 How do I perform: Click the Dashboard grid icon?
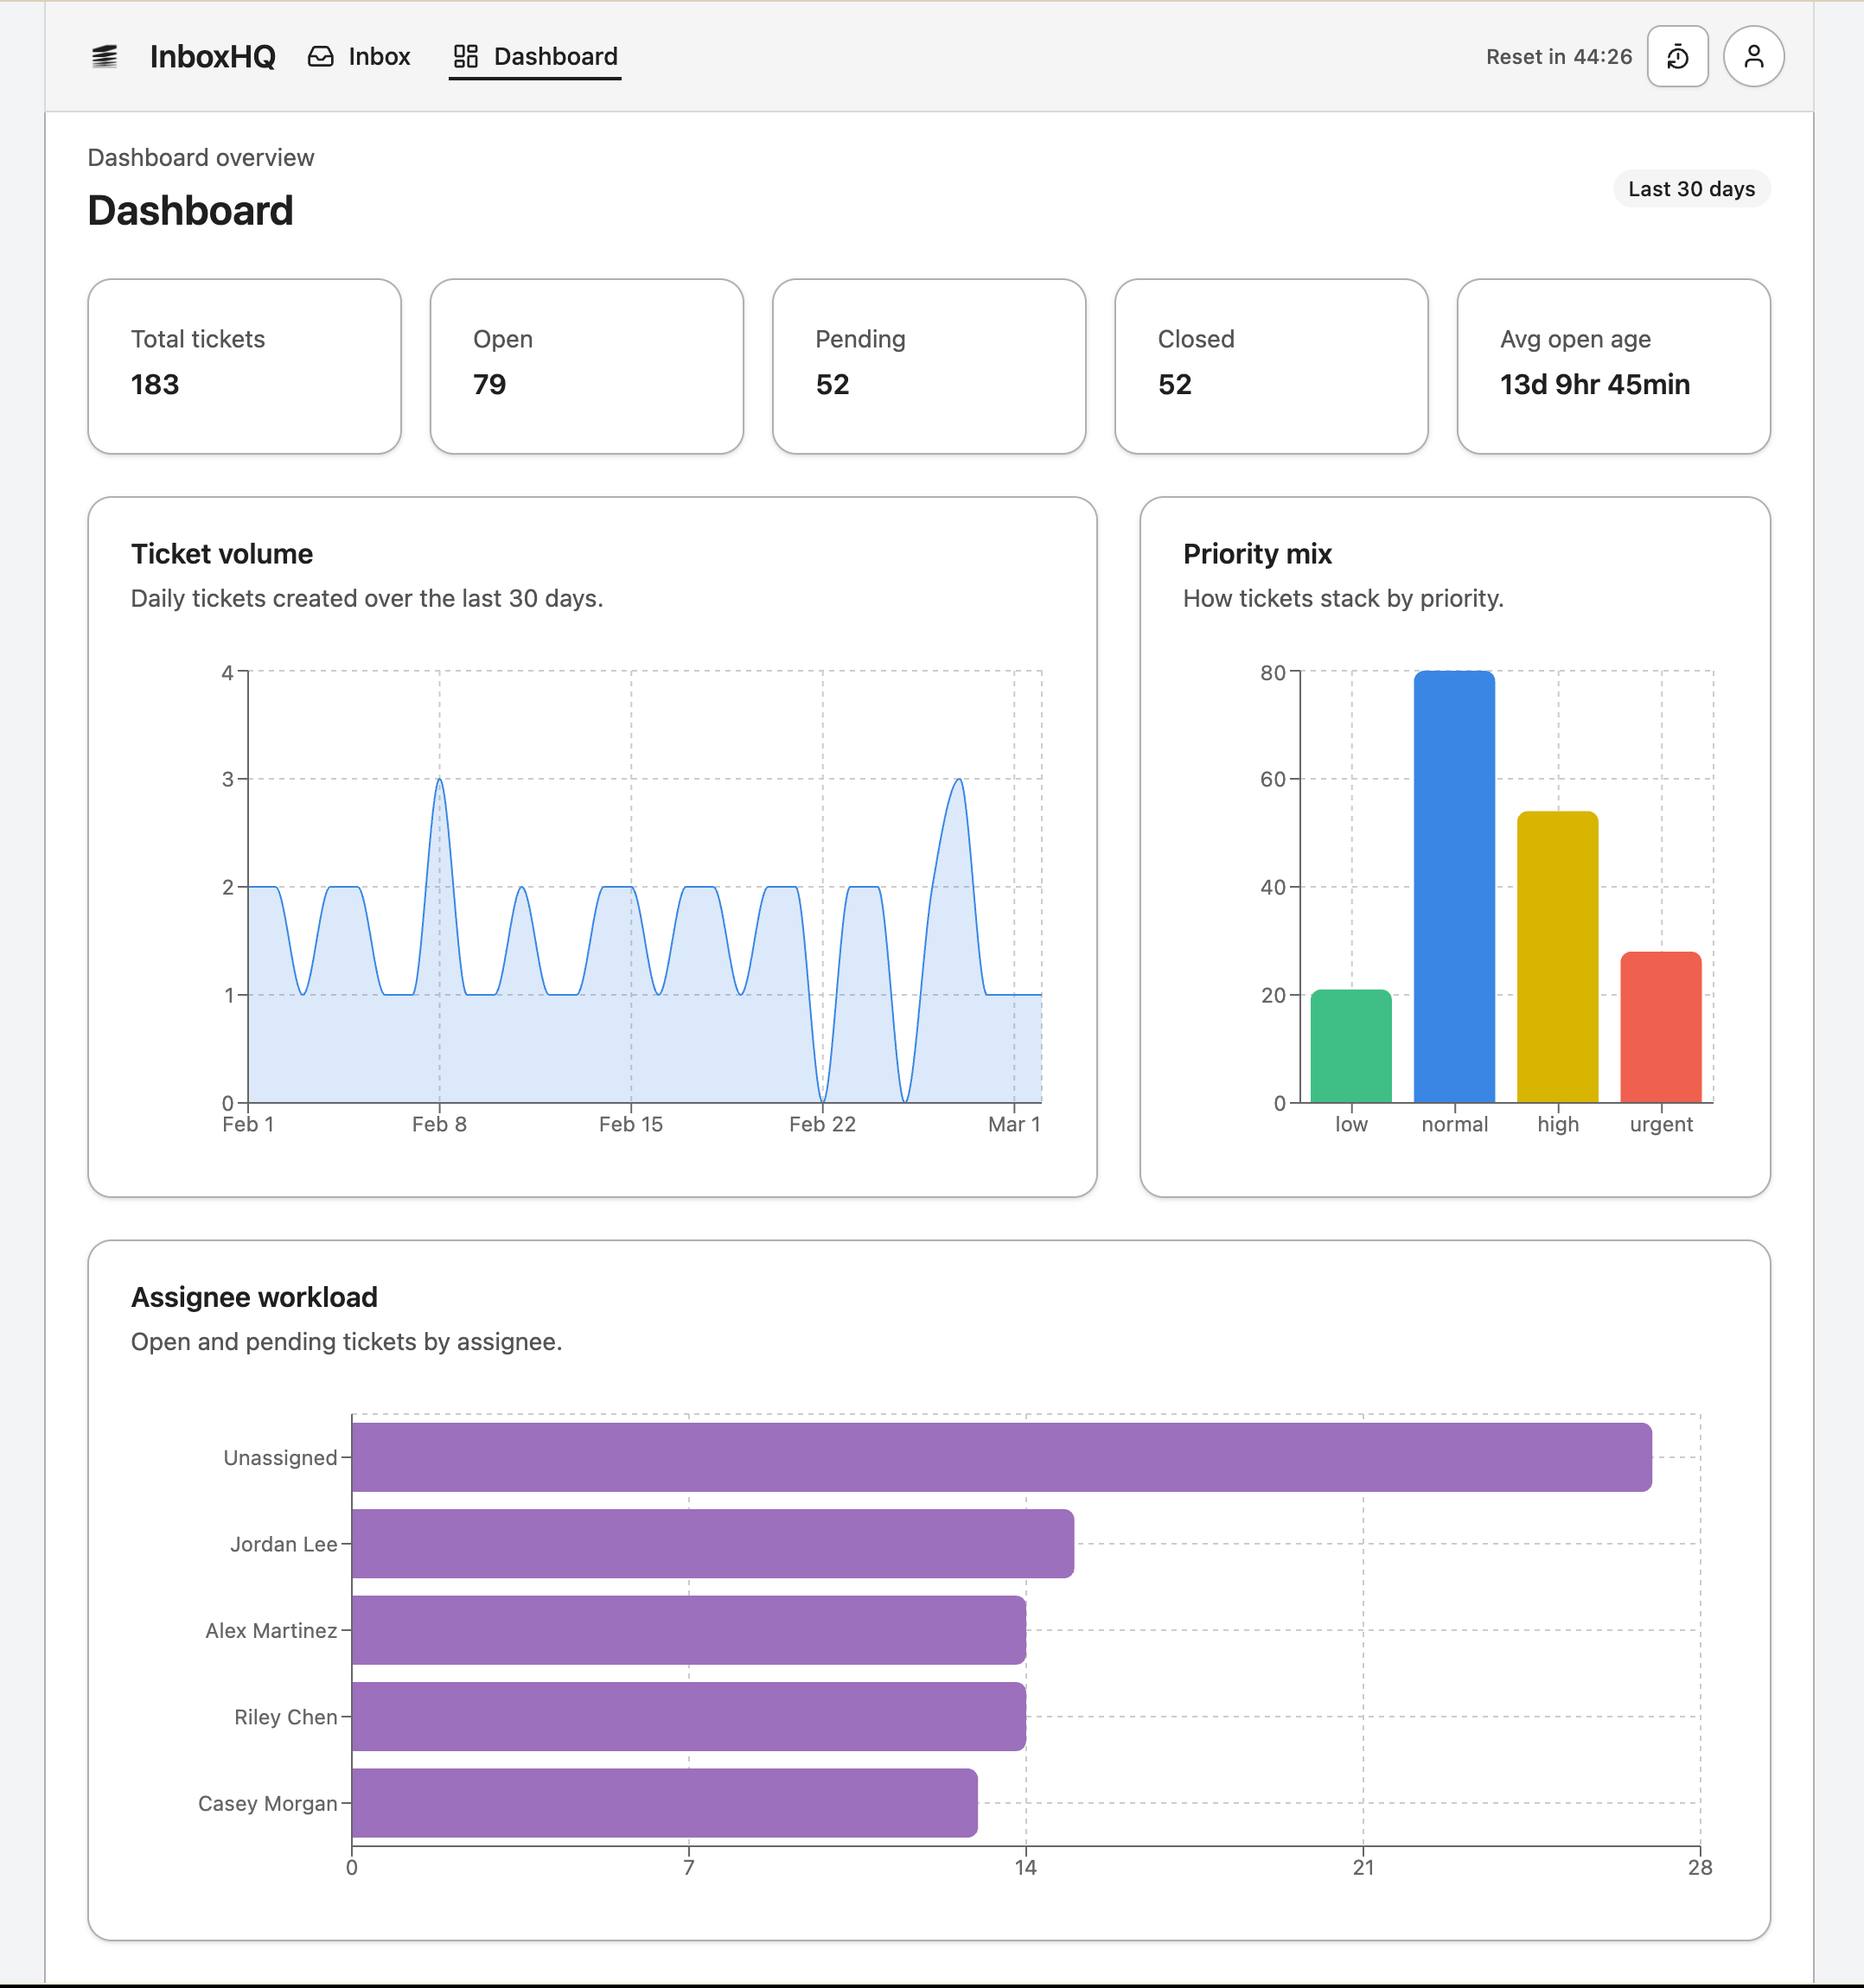click(x=465, y=57)
